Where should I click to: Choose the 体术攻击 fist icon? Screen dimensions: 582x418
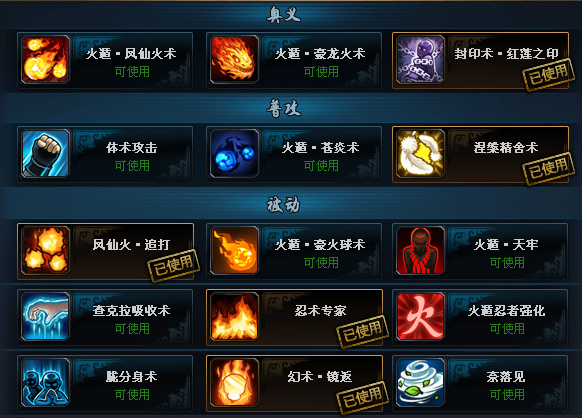point(45,153)
